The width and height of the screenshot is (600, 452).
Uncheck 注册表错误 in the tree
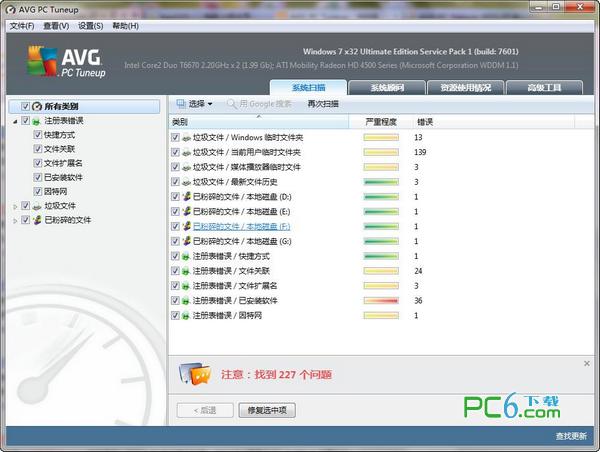tap(25, 121)
